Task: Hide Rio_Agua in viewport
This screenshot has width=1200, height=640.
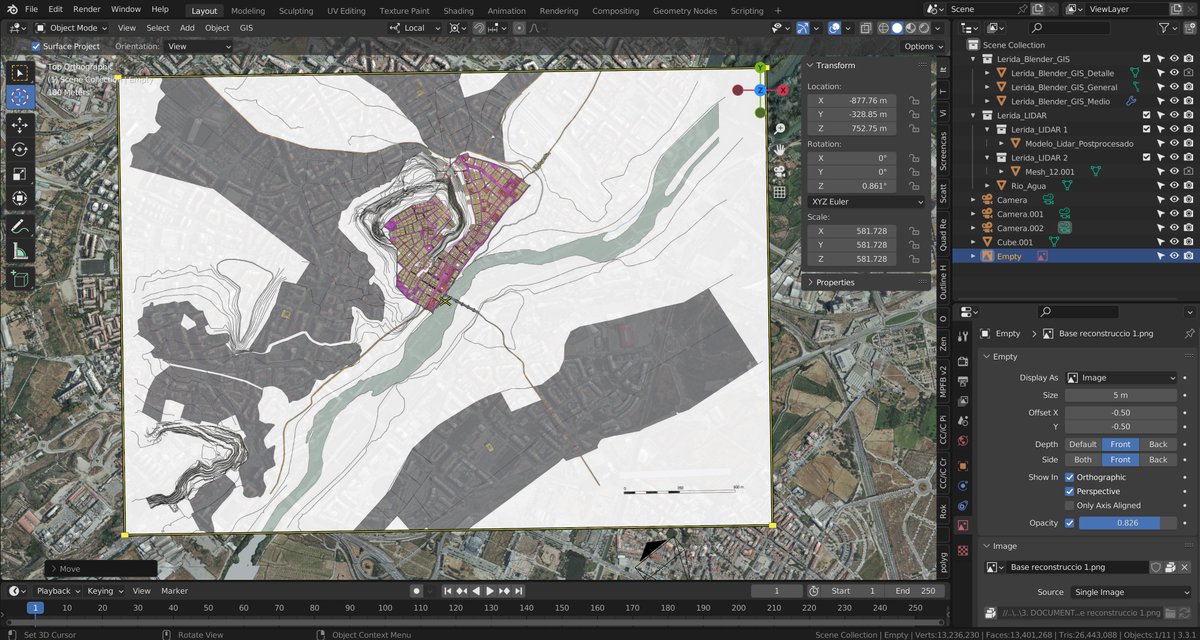Action: [x=1174, y=185]
